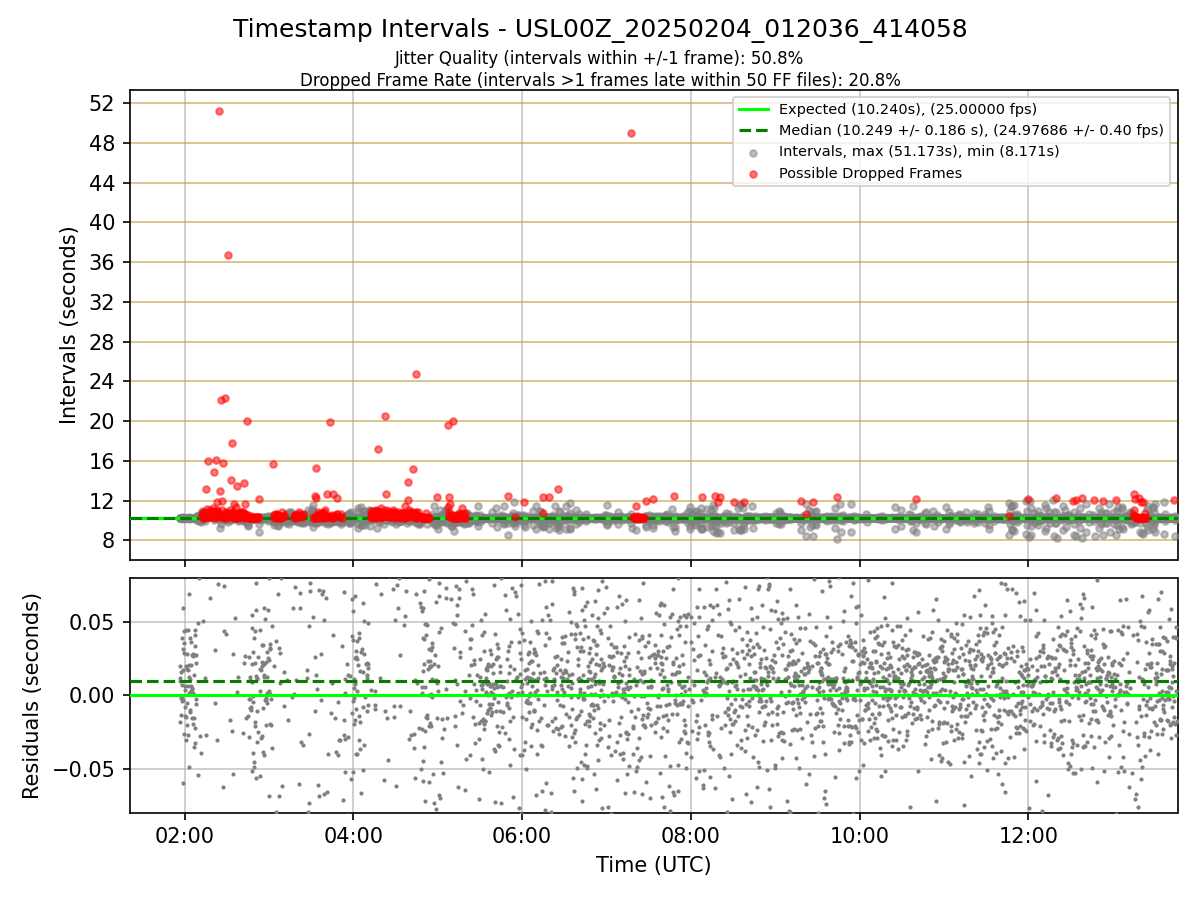Select legend entry 'Intervals, max (51.173s), min (8.171s)'

click(918, 152)
